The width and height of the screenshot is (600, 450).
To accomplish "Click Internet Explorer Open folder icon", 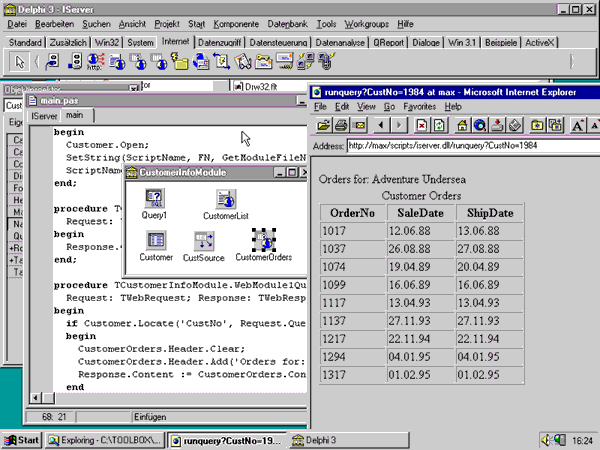I will click(324, 125).
